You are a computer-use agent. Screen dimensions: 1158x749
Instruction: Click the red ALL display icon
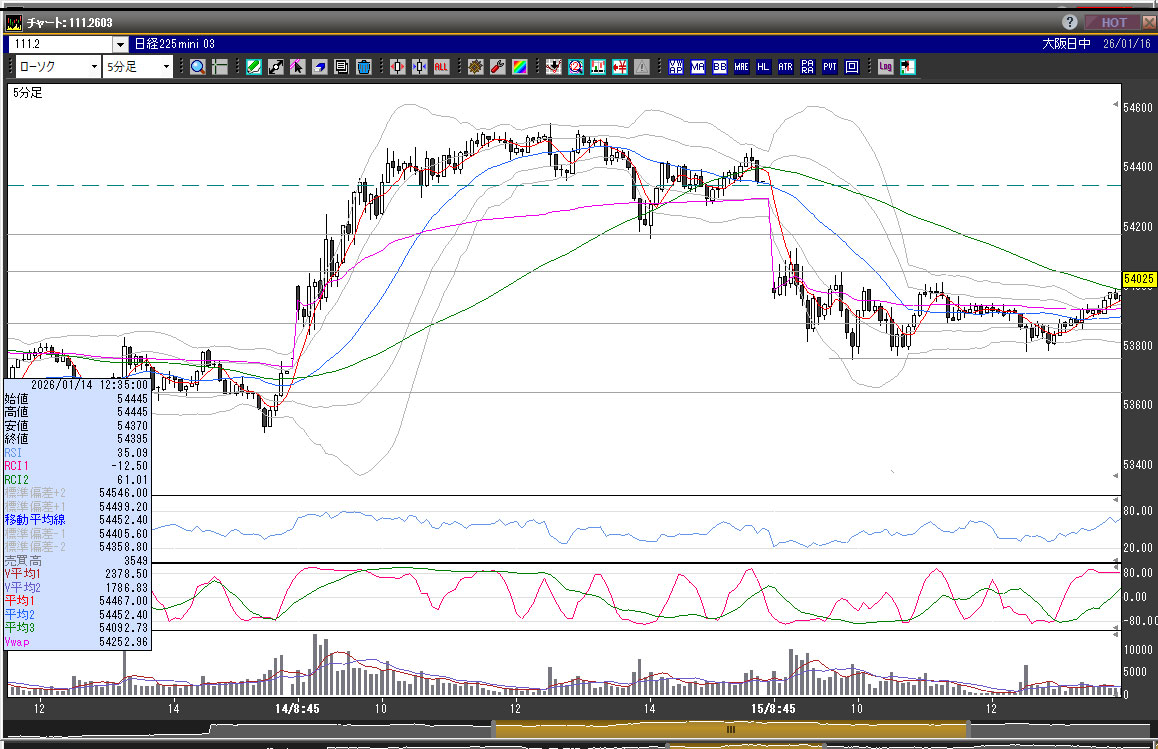tap(442, 67)
